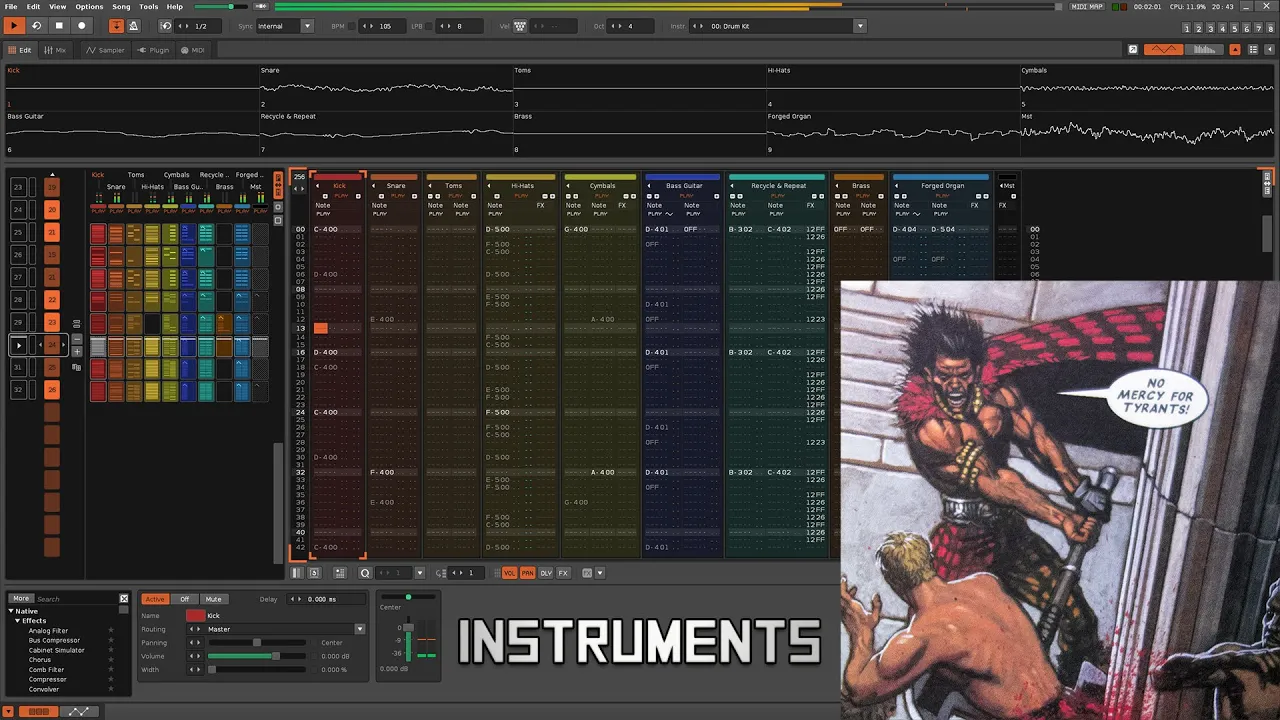The width and height of the screenshot is (1280, 720).
Task: Click the MIDI MAP button
Action: coord(1087,7)
